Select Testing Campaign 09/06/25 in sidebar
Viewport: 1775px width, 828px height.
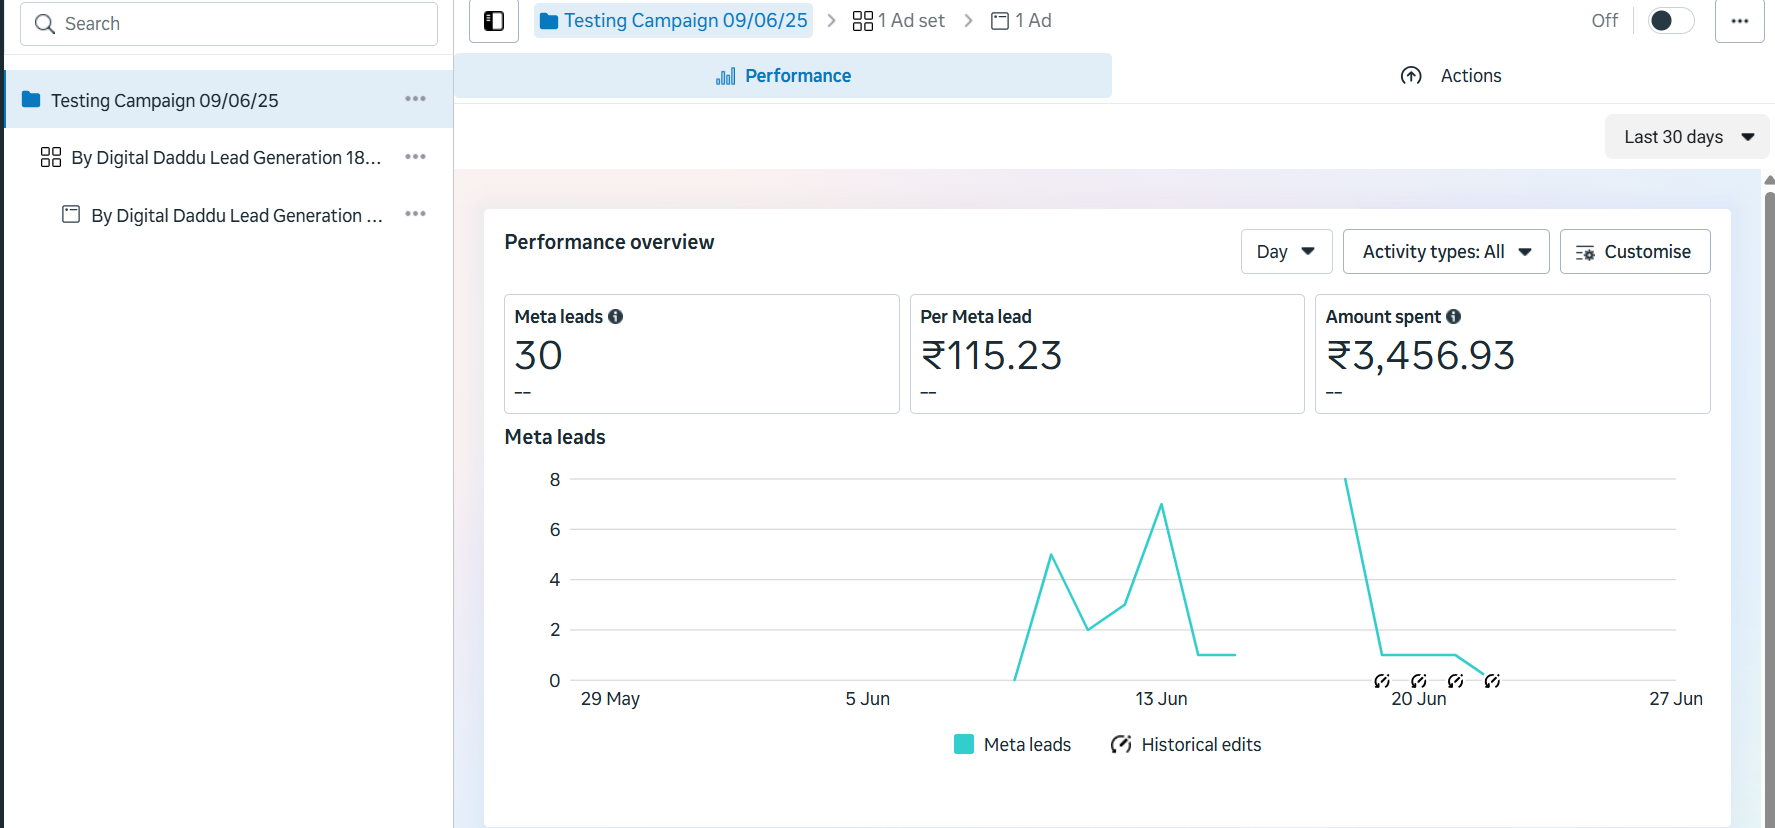(x=229, y=100)
